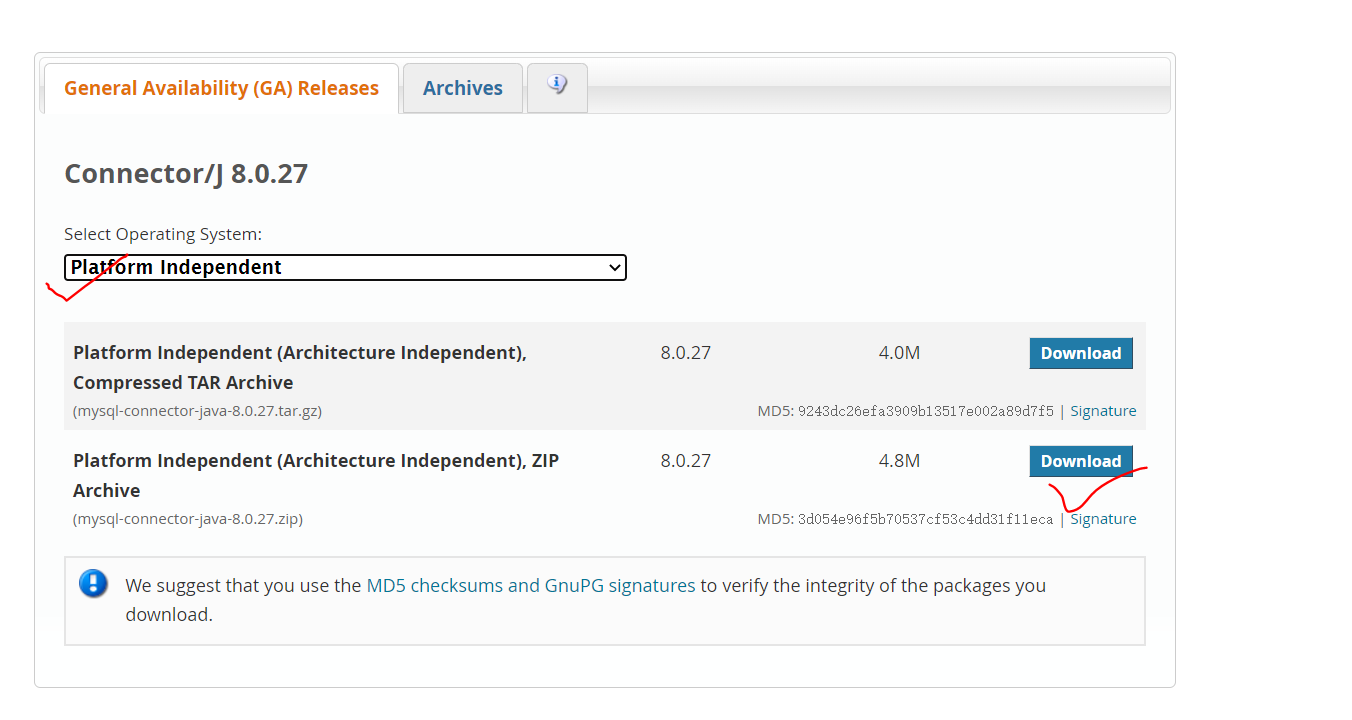The width and height of the screenshot is (1352, 720).
Task: Click the Select Operating System label
Action: point(162,233)
